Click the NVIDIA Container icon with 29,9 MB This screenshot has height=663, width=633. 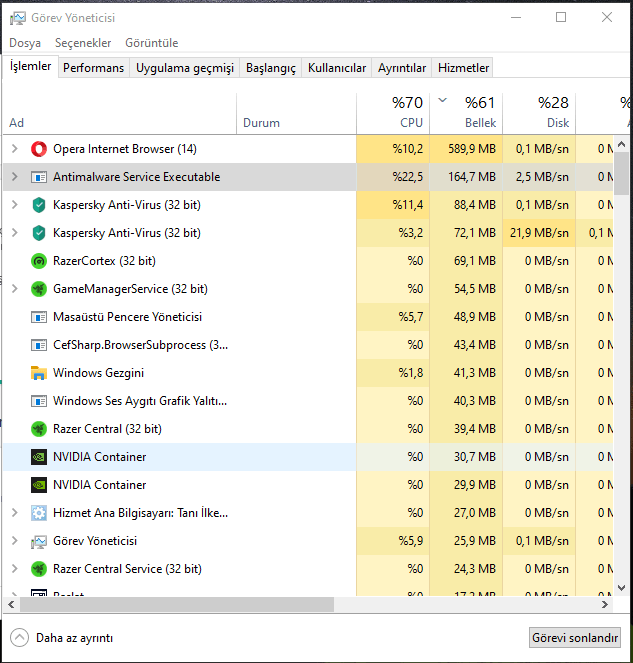click(39, 485)
